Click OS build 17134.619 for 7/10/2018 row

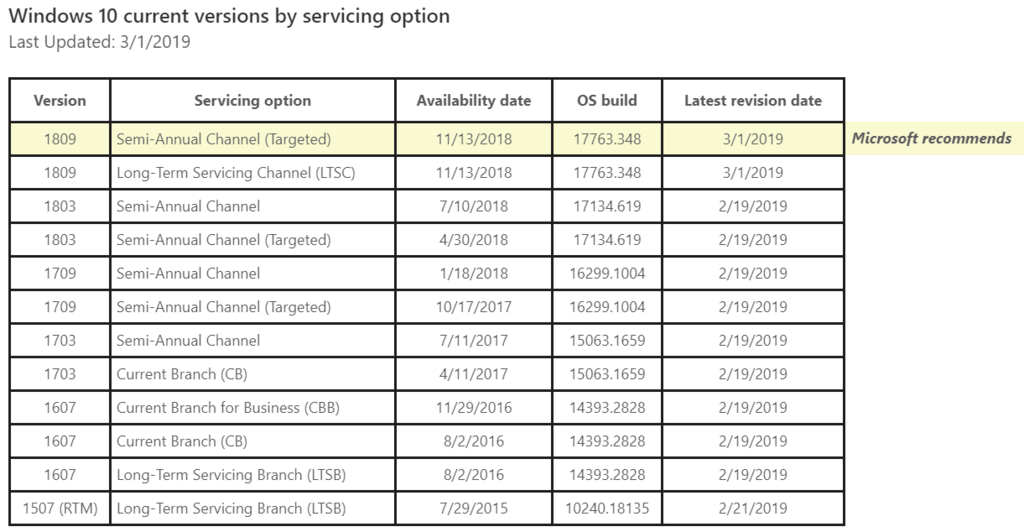pos(607,206)
